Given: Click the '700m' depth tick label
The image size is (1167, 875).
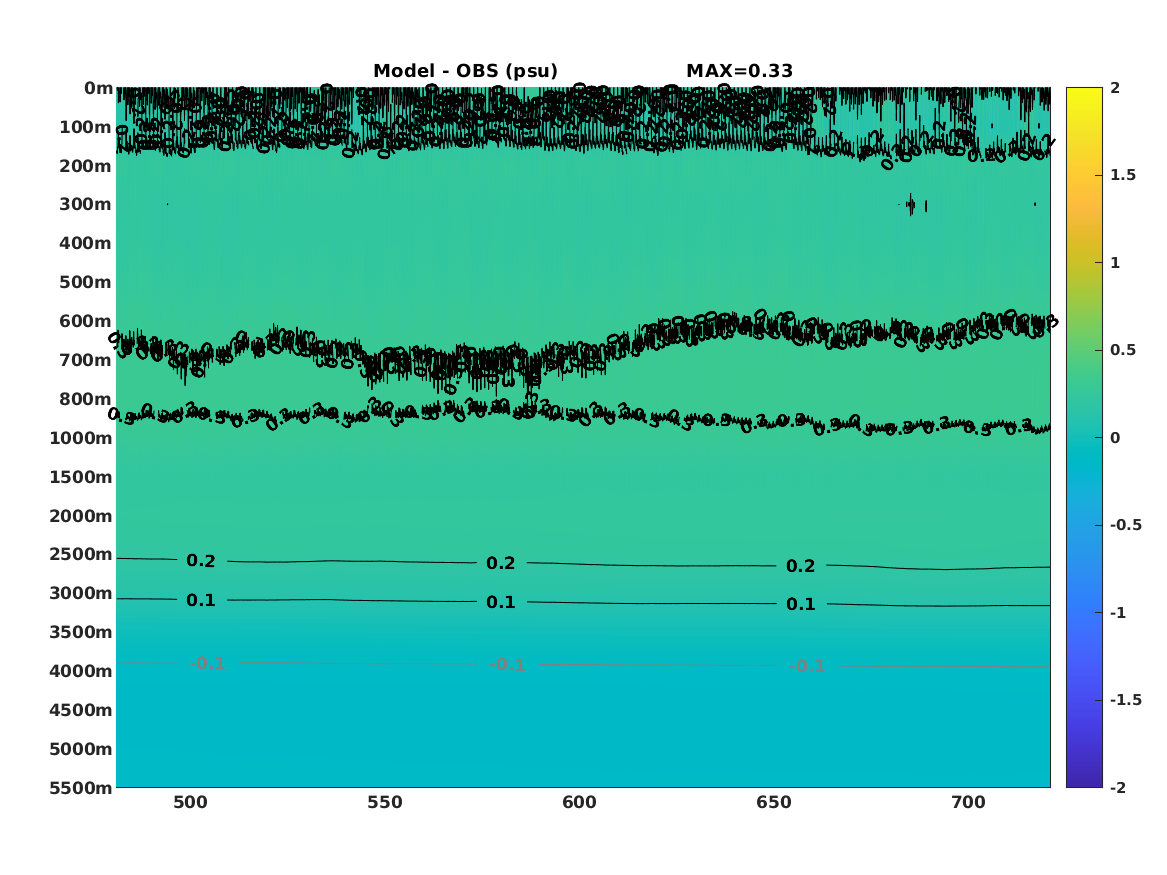Looking at the screenshot, I should pos(86,360).
